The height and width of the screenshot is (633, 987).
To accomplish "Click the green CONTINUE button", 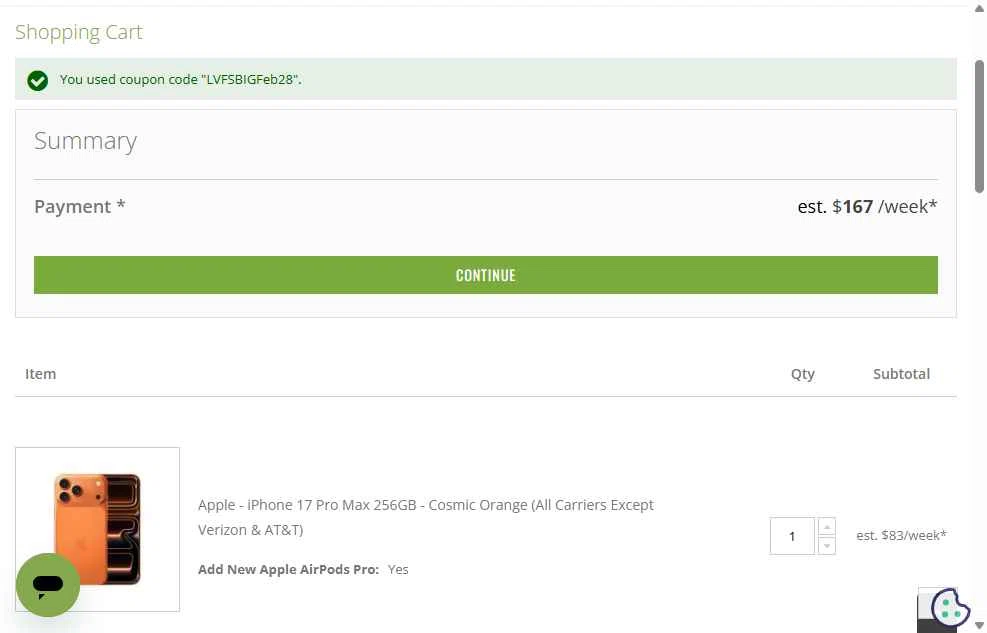I will pos(485,275).
